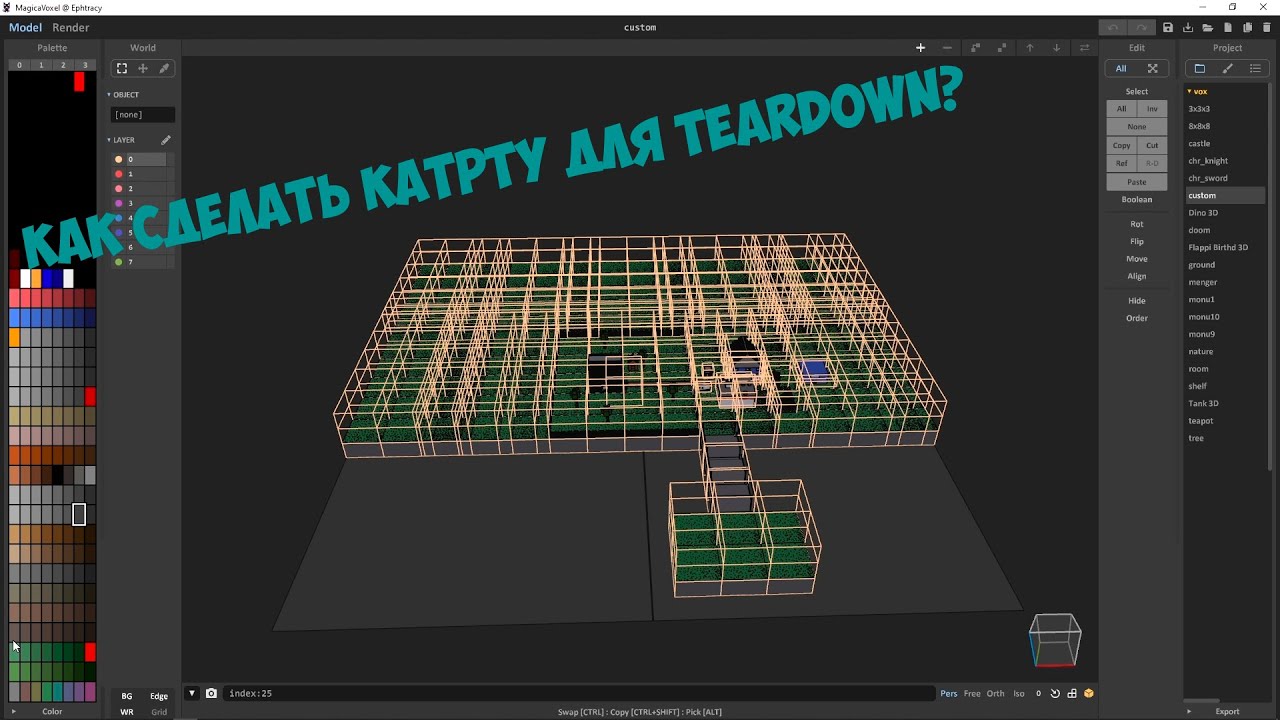Click the blocks grid icon in the bottom bar
Screen dimensions: 1280x720
1072,693
